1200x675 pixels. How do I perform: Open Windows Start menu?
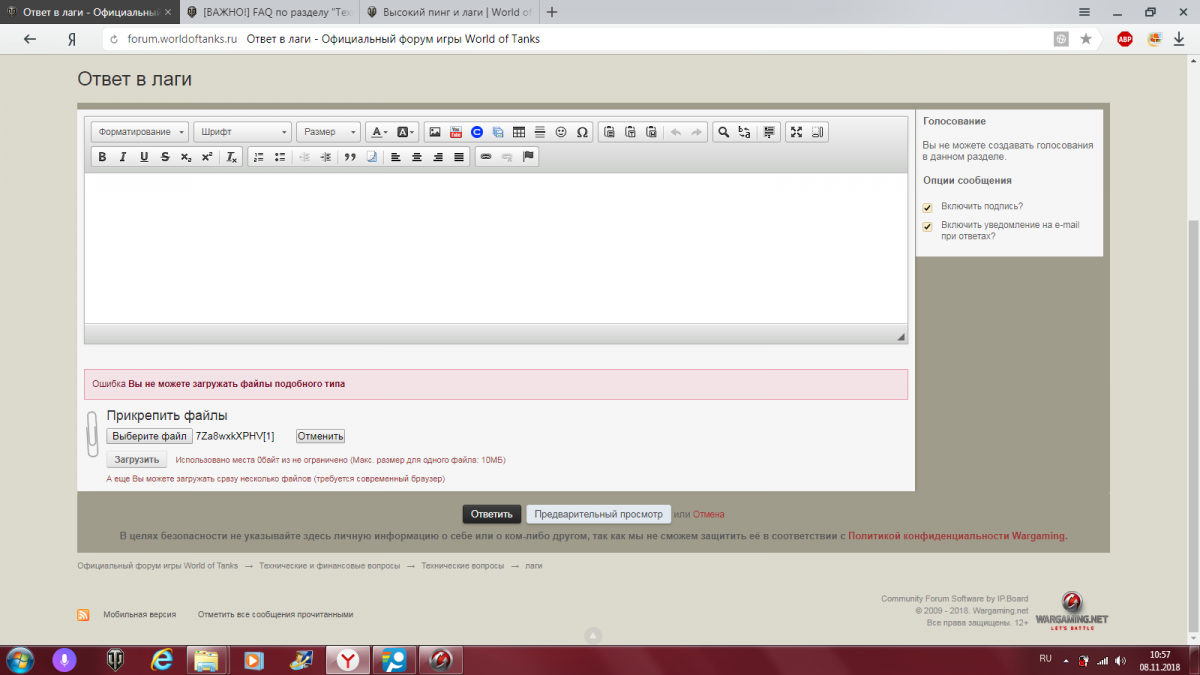19,660
